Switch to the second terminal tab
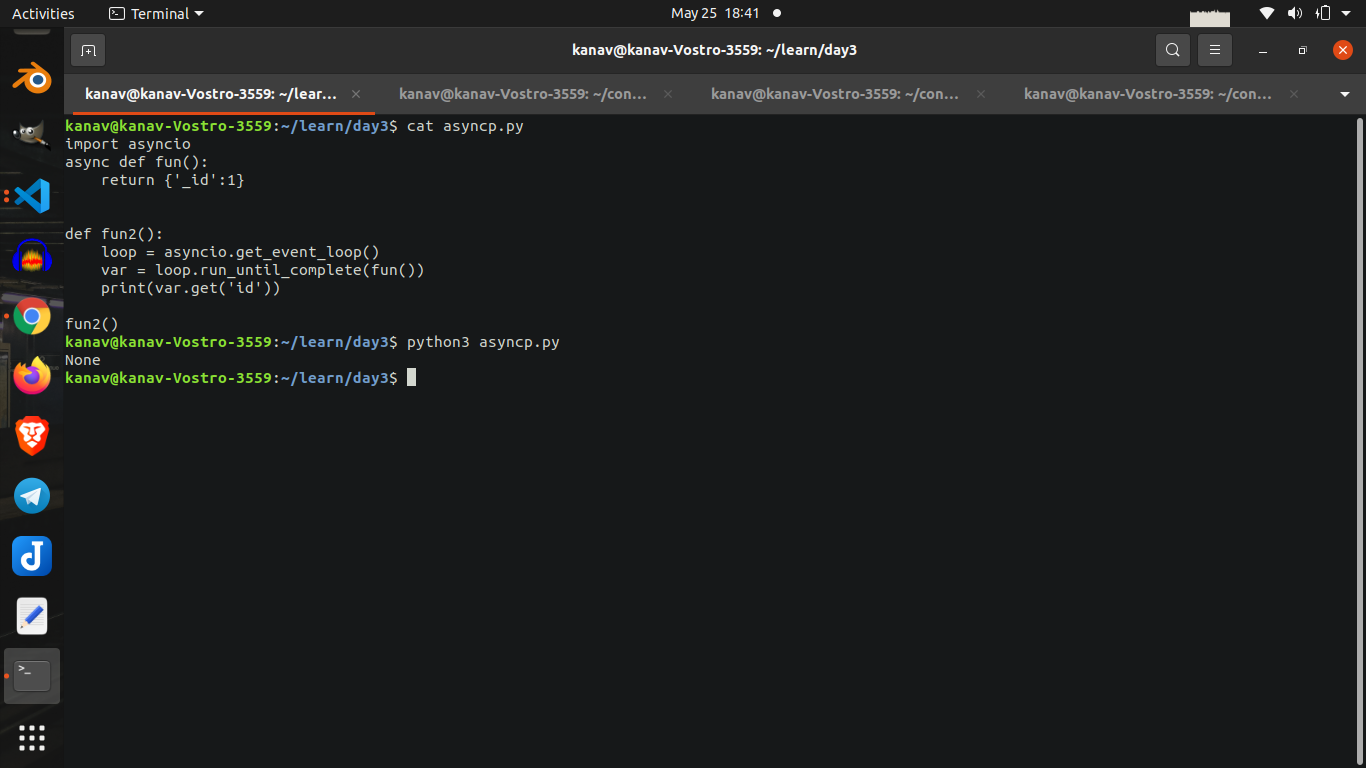Image resolution: width=1366 pixels, height=768 pixels. [522, 94]
